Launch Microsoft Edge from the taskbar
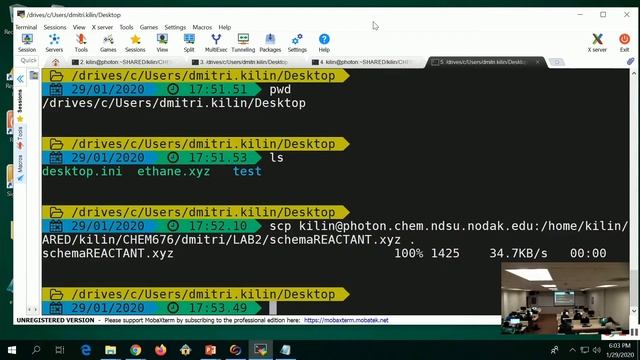 (86, 350)
